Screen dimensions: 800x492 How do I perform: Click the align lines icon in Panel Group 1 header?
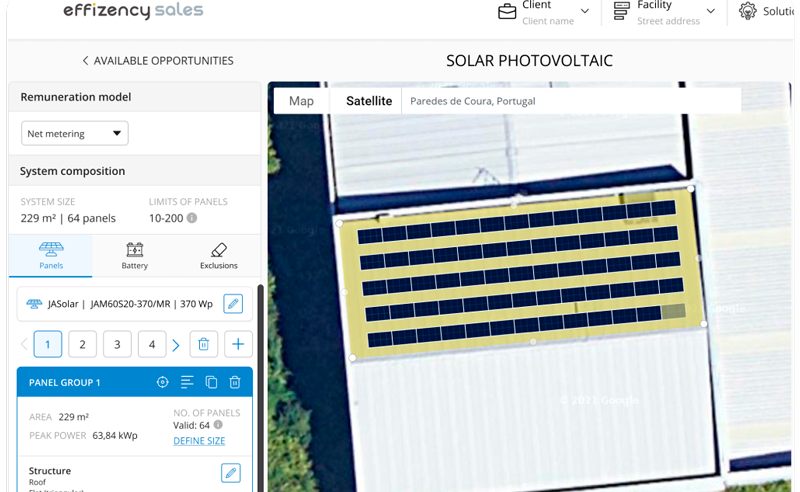[187, 382]
